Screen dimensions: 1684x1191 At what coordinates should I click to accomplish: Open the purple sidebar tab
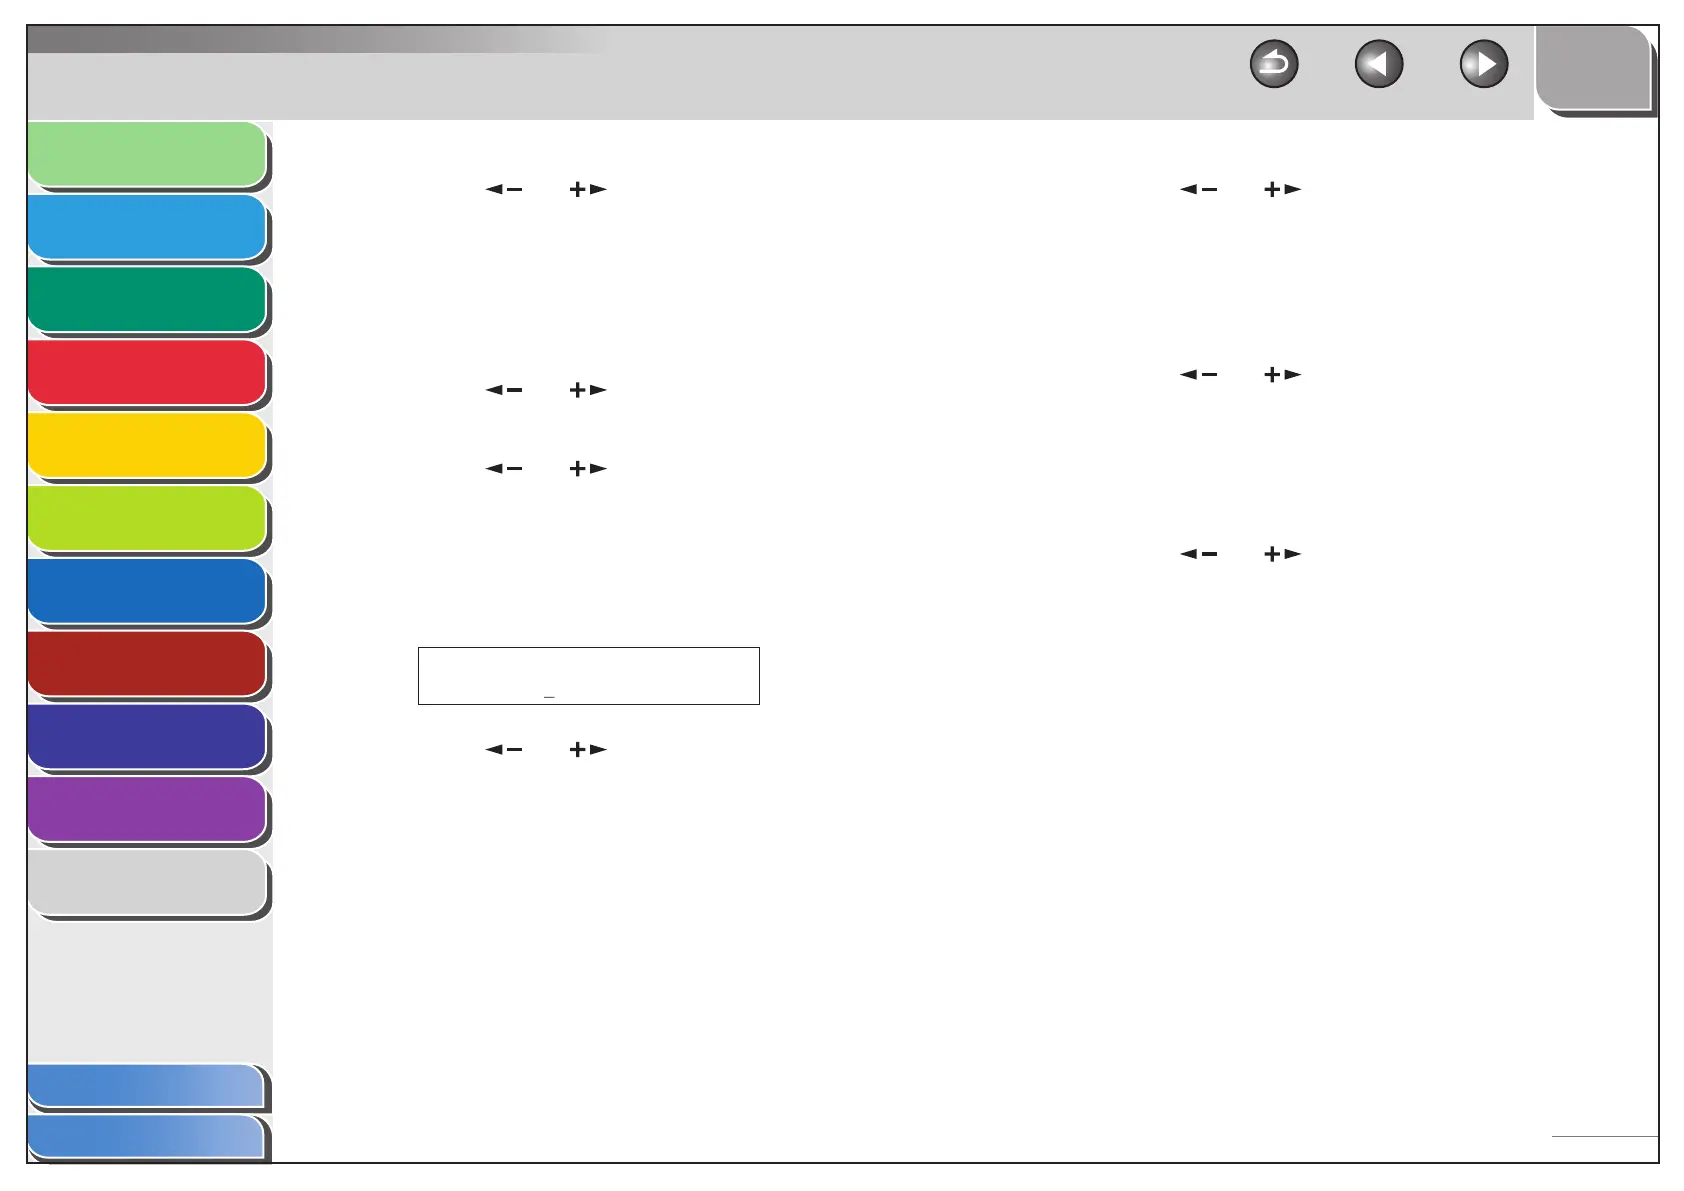[x=148, y=810]
